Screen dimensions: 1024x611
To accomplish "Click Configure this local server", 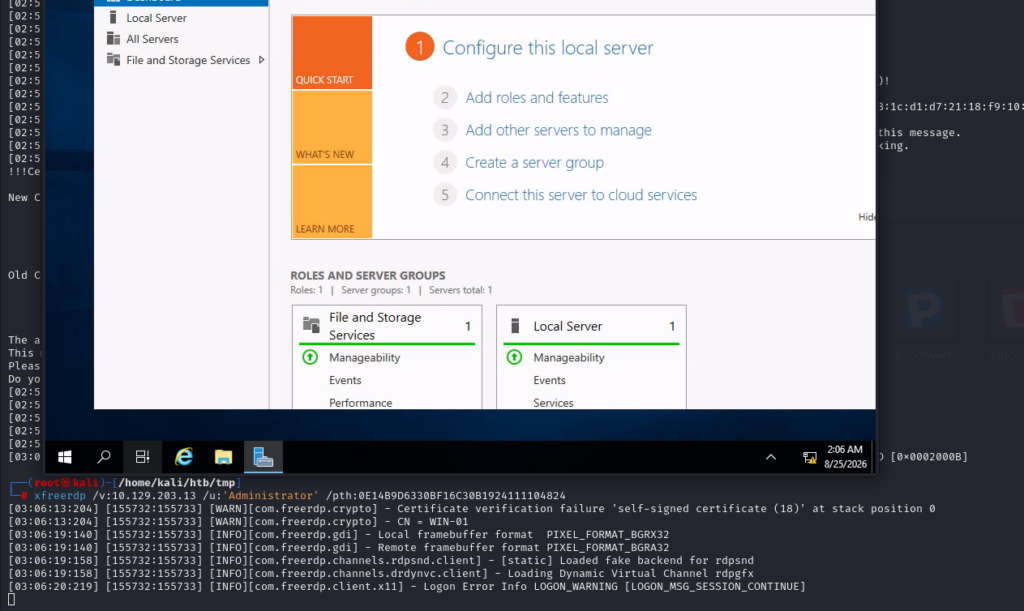I will point(548,48).
